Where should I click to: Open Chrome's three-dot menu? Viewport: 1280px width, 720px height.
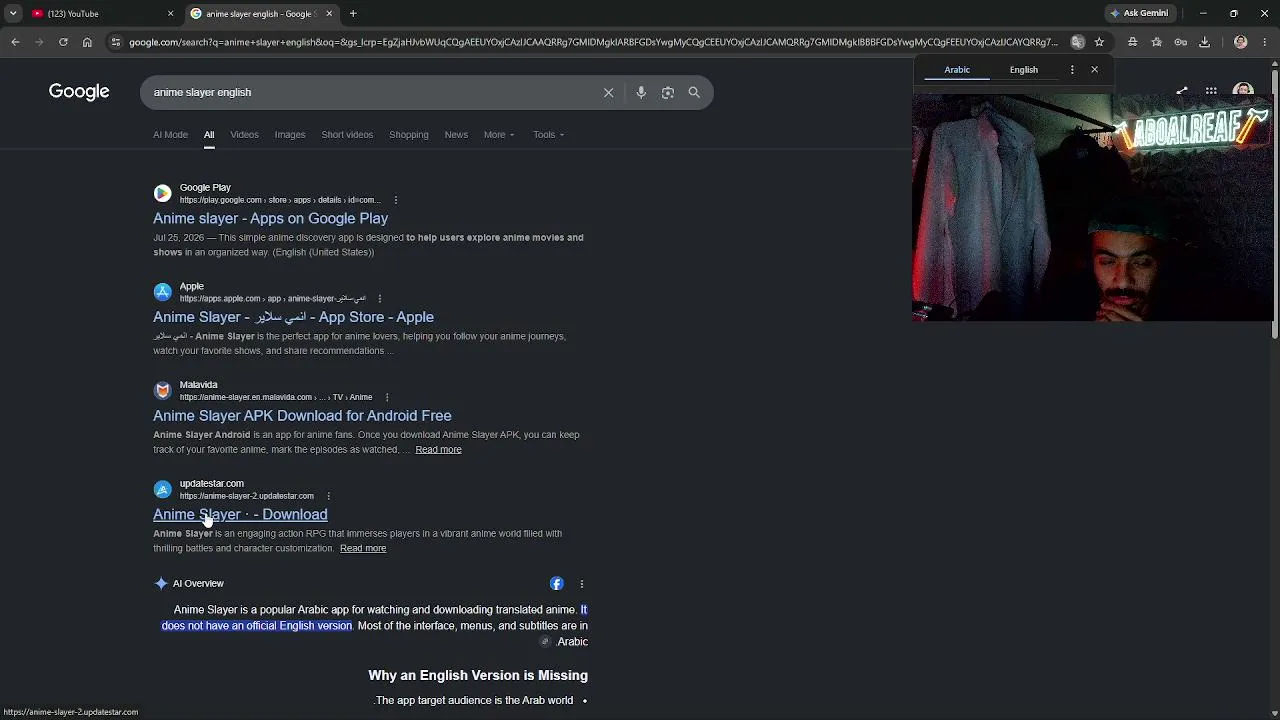(1265, 42)
